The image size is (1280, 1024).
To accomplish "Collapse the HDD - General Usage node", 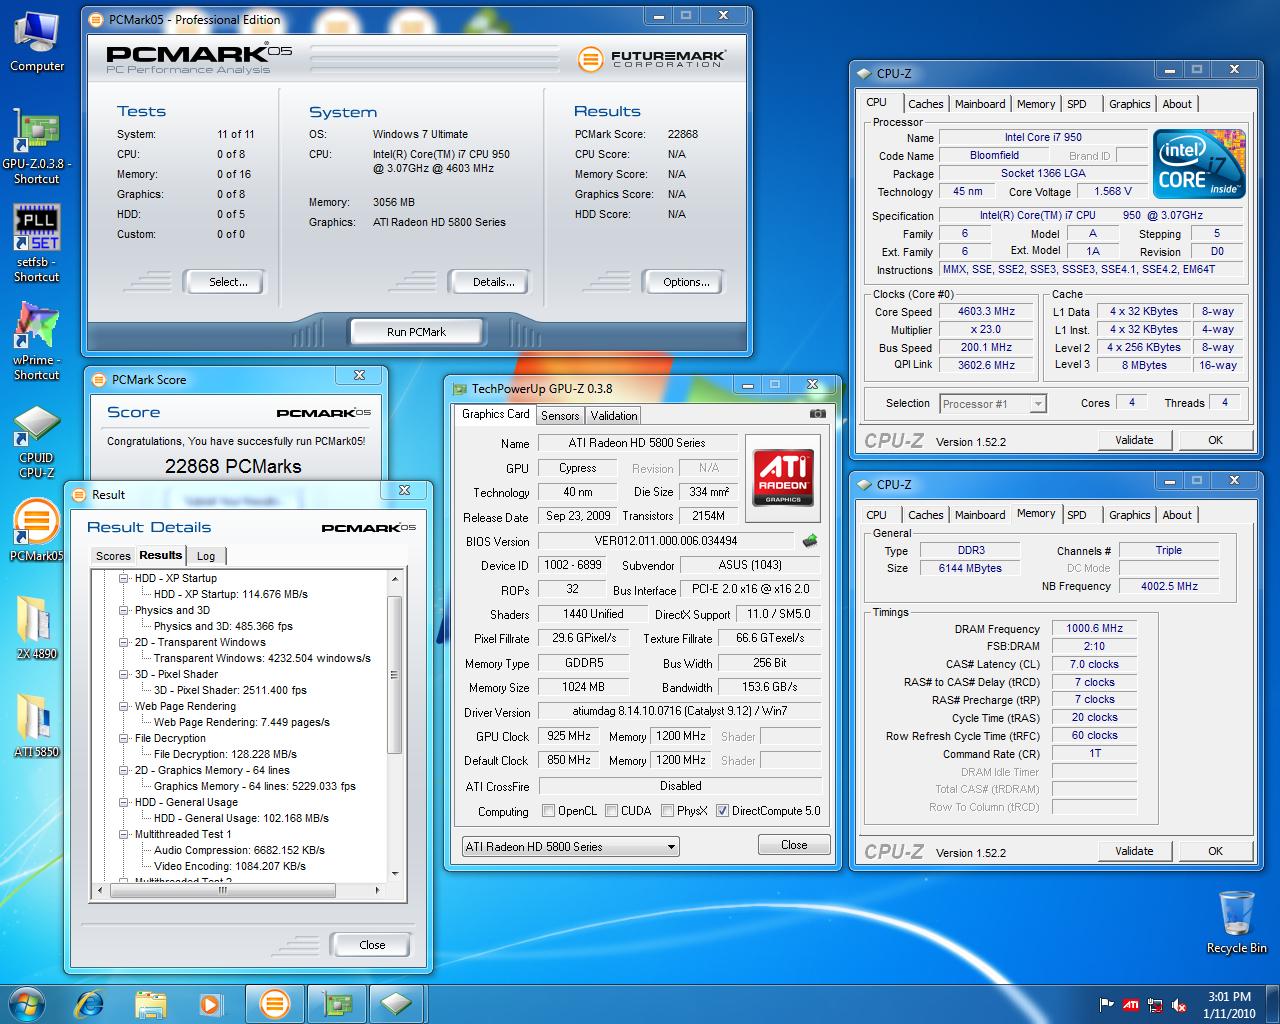I will pyautogui.click(x=124, y=802).
